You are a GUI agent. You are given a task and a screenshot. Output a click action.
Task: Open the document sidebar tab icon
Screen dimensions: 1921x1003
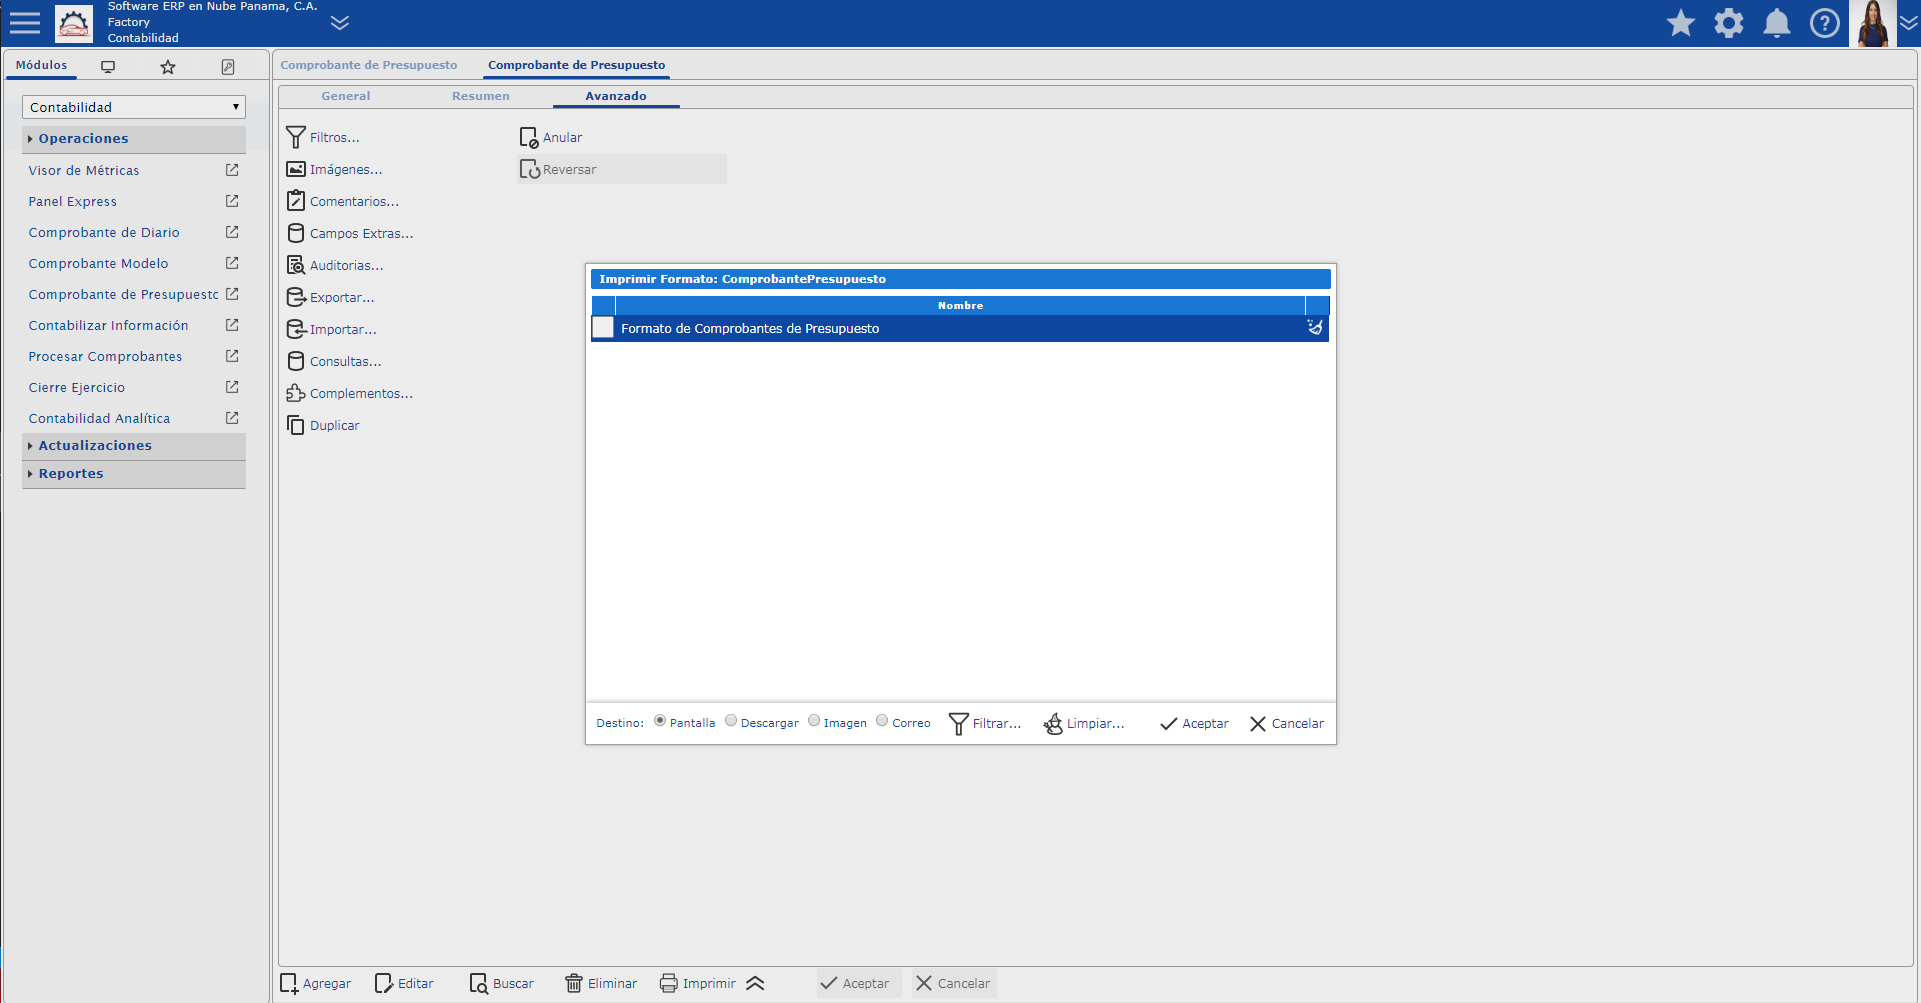(228, 66)
